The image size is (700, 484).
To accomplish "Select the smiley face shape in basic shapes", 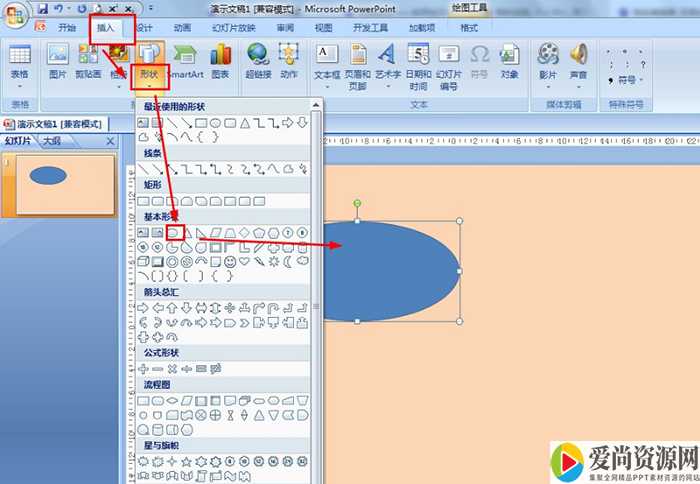I will tap(230, 262).
